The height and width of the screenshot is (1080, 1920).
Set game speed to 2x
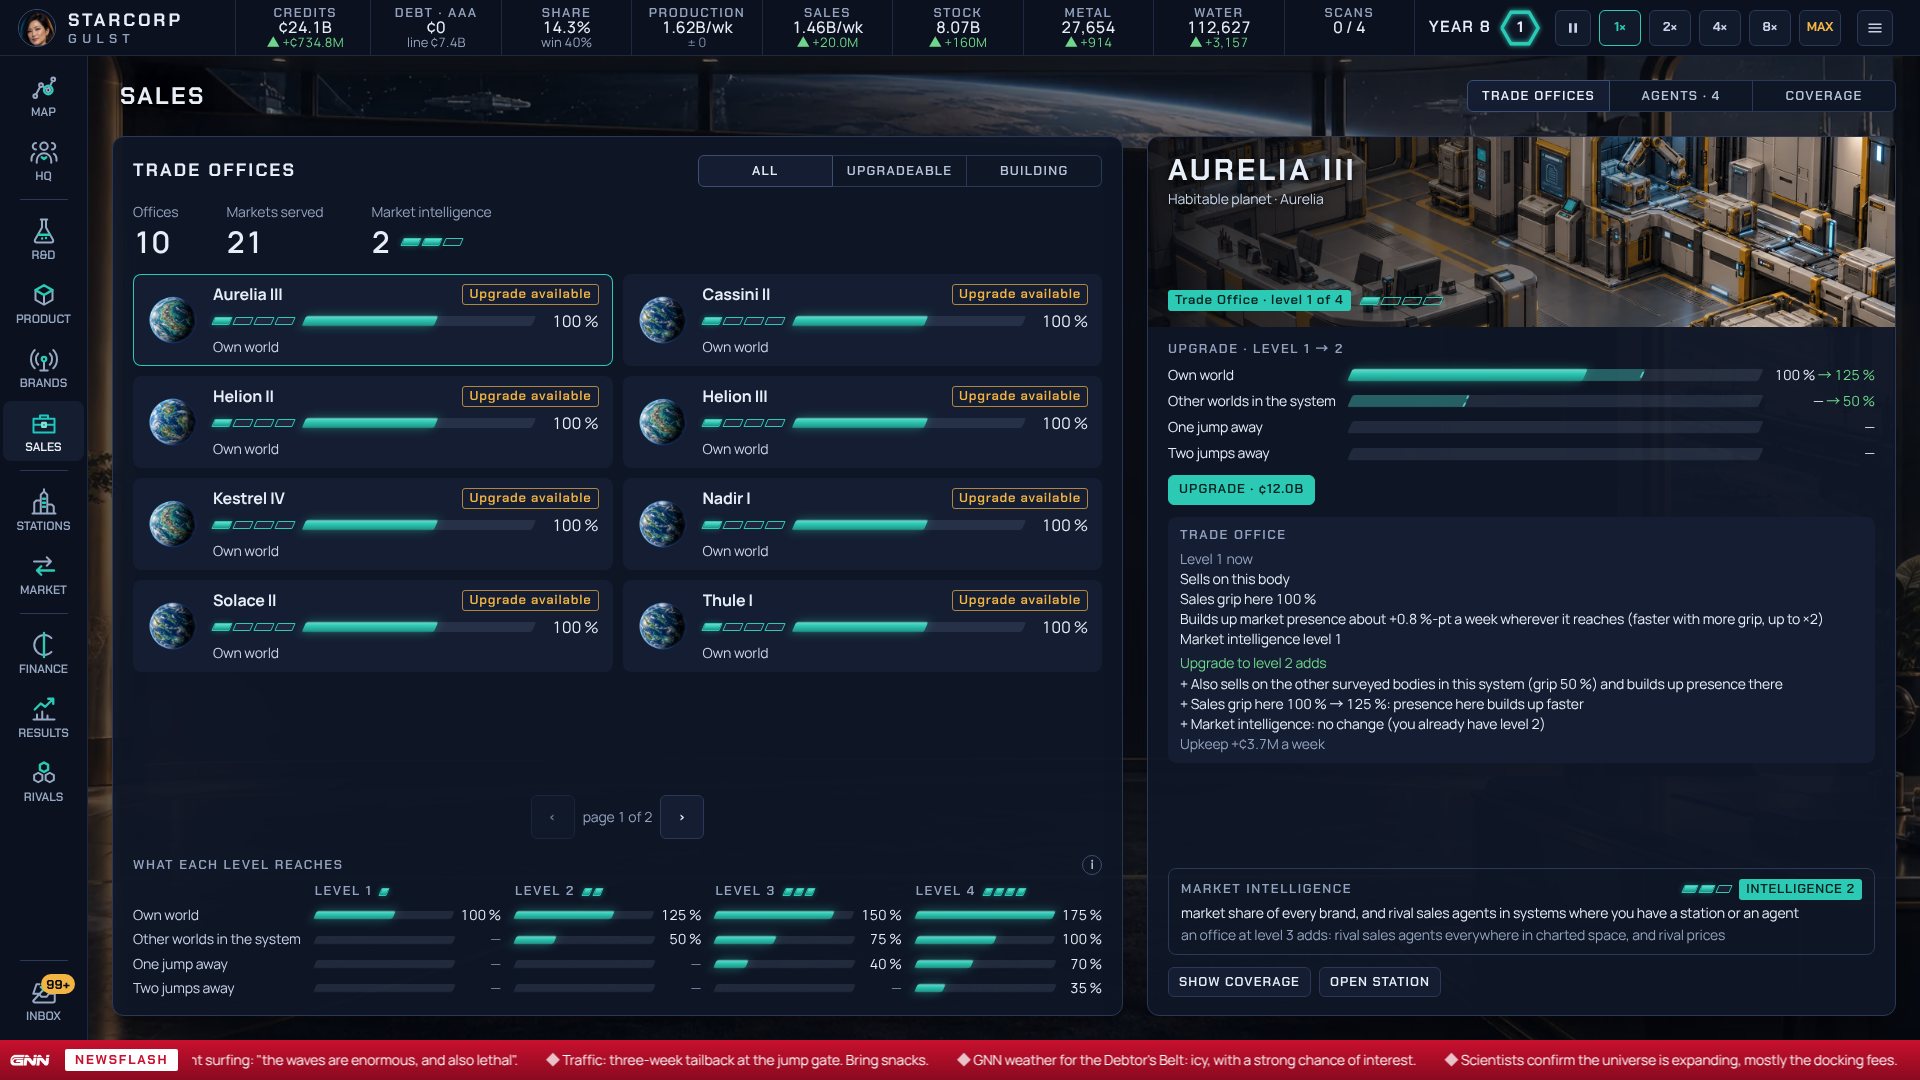tap(1670, 28)
